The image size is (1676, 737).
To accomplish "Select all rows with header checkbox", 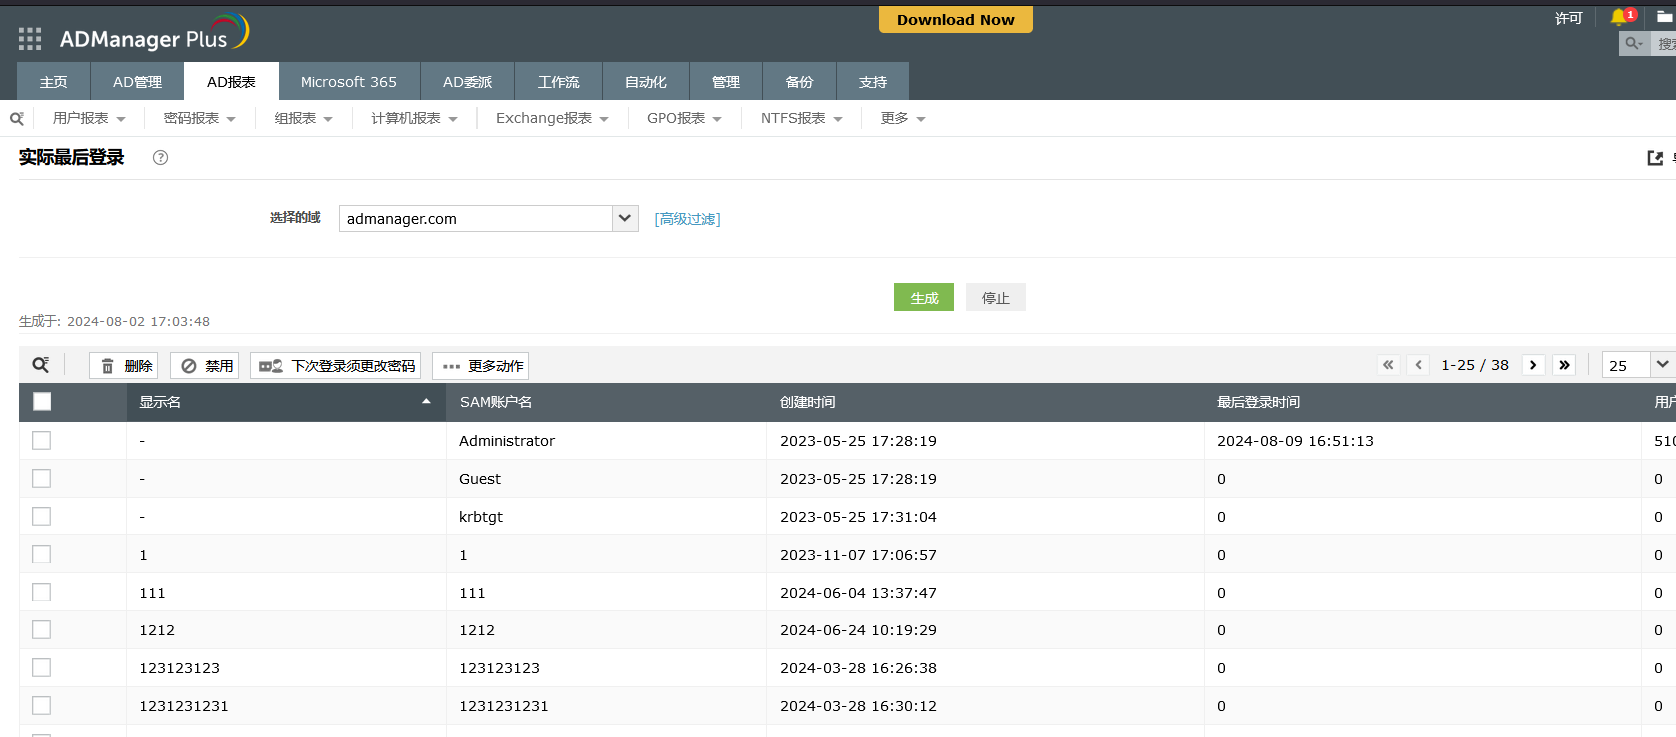I will click(x=42, y=402).
